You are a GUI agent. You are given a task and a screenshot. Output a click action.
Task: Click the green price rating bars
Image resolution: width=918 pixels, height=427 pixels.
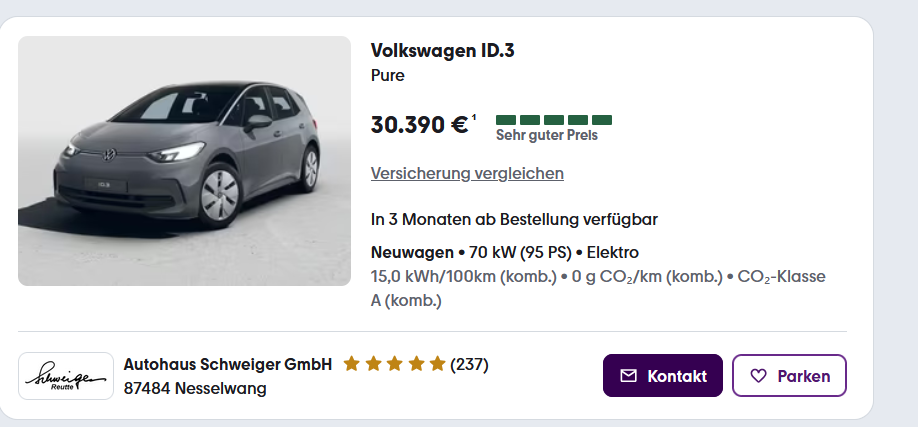click(x=553, y=119)
